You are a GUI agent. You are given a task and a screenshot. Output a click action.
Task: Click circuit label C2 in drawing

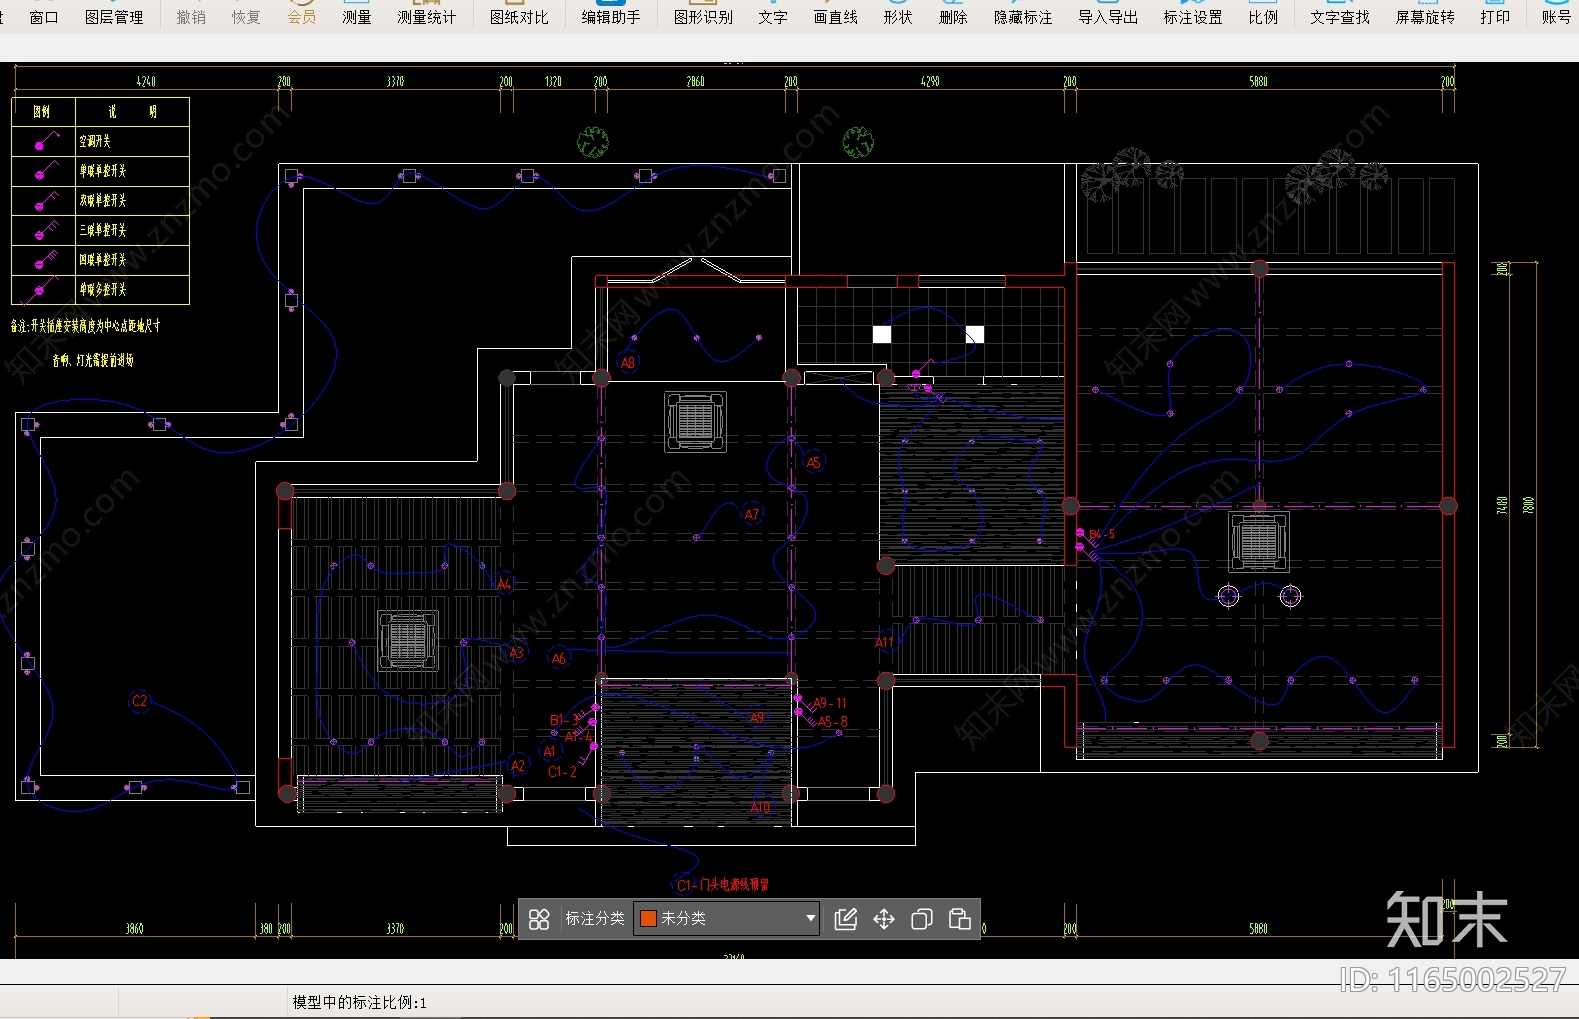pyautogui.click(x=140, y=701)
